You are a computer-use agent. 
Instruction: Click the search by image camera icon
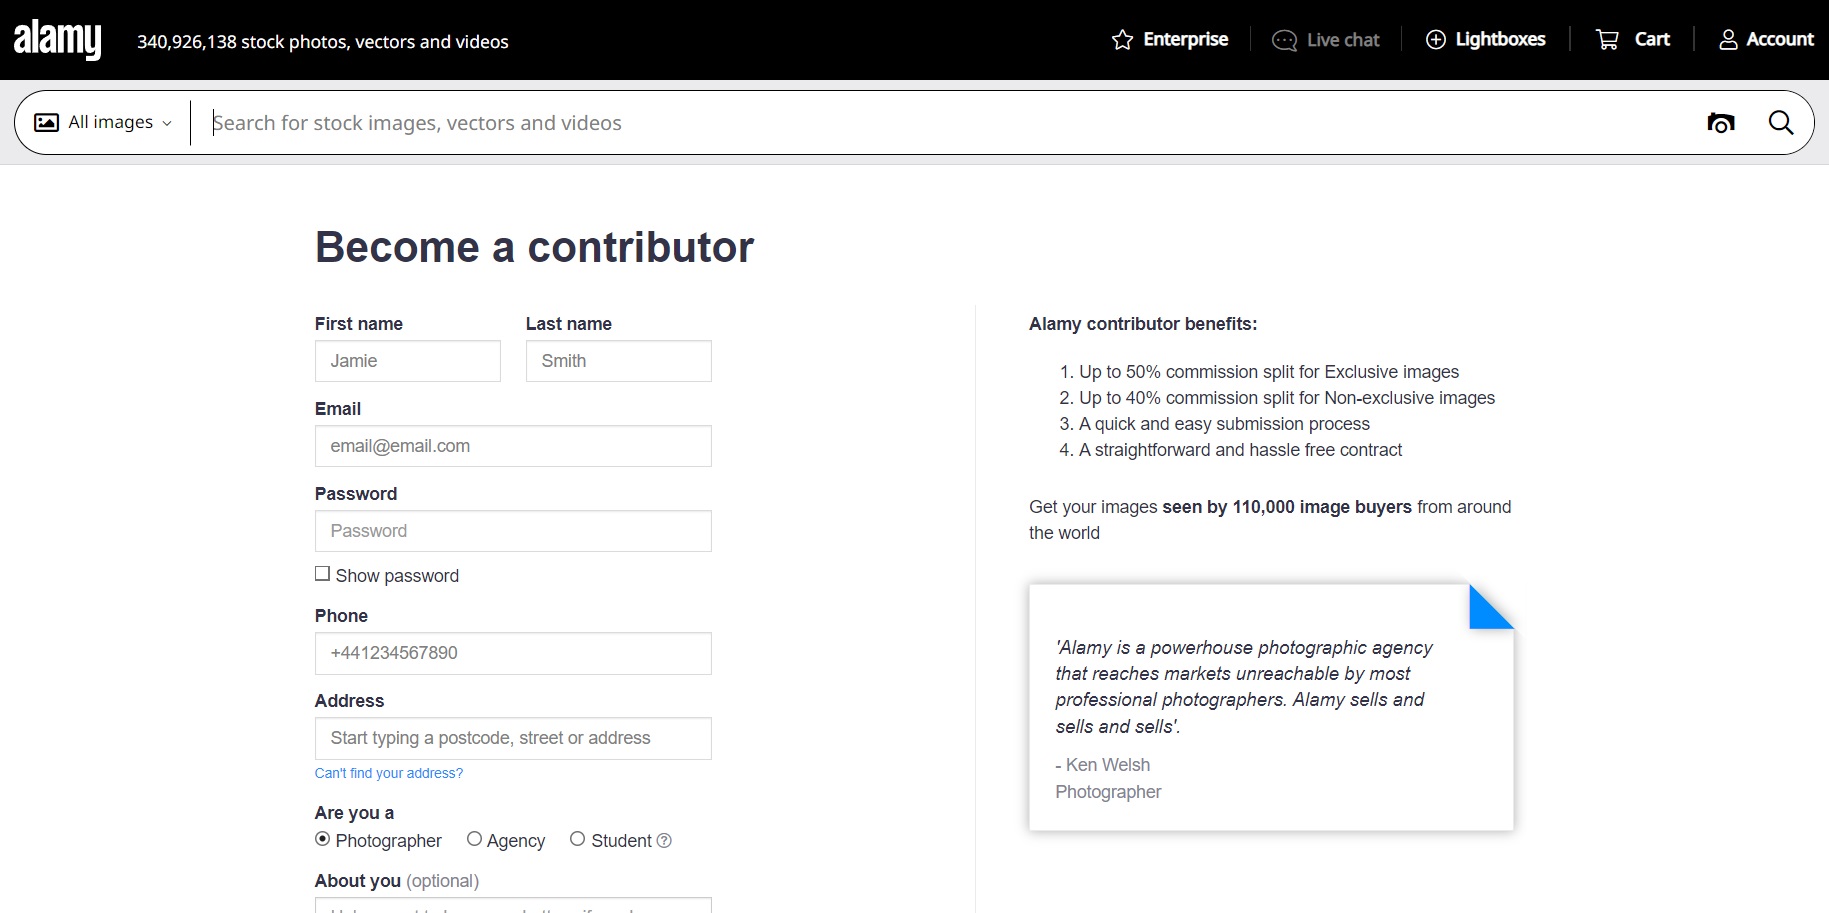(x=1721, y=123)
